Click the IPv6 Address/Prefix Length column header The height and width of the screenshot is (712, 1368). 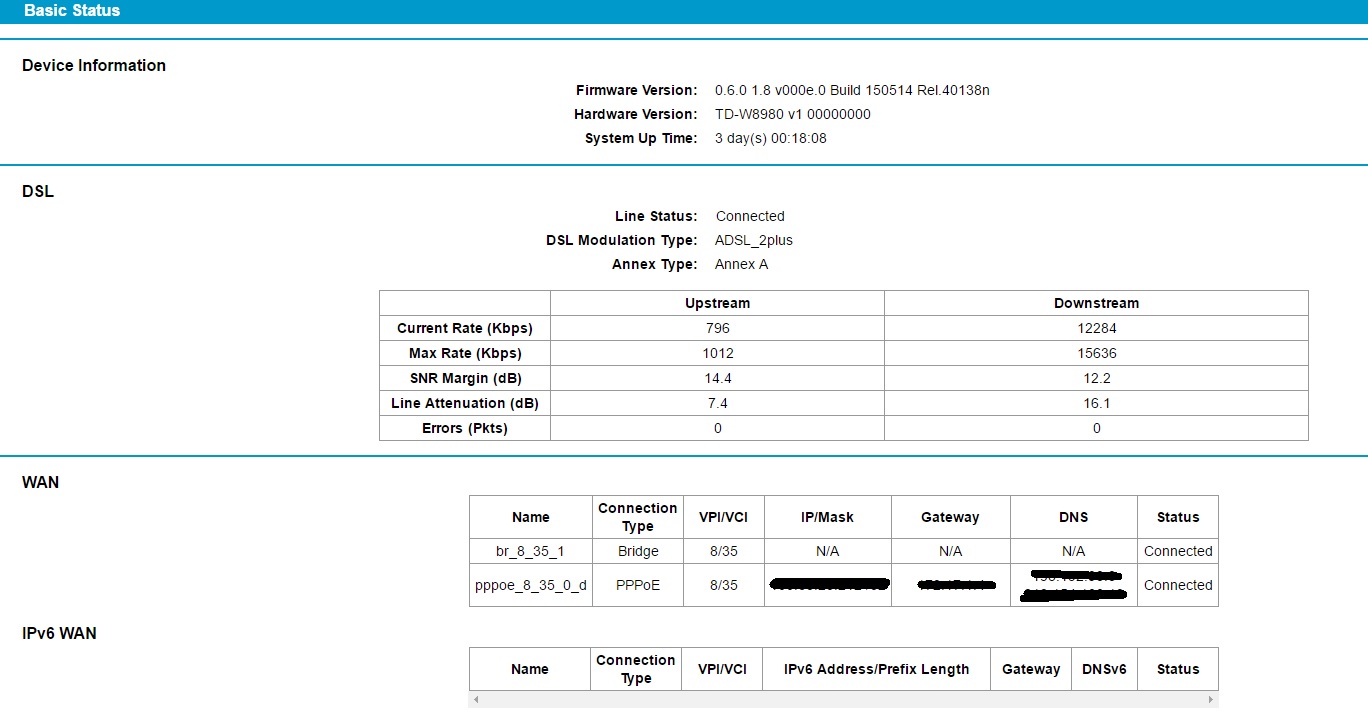point(876,669)
